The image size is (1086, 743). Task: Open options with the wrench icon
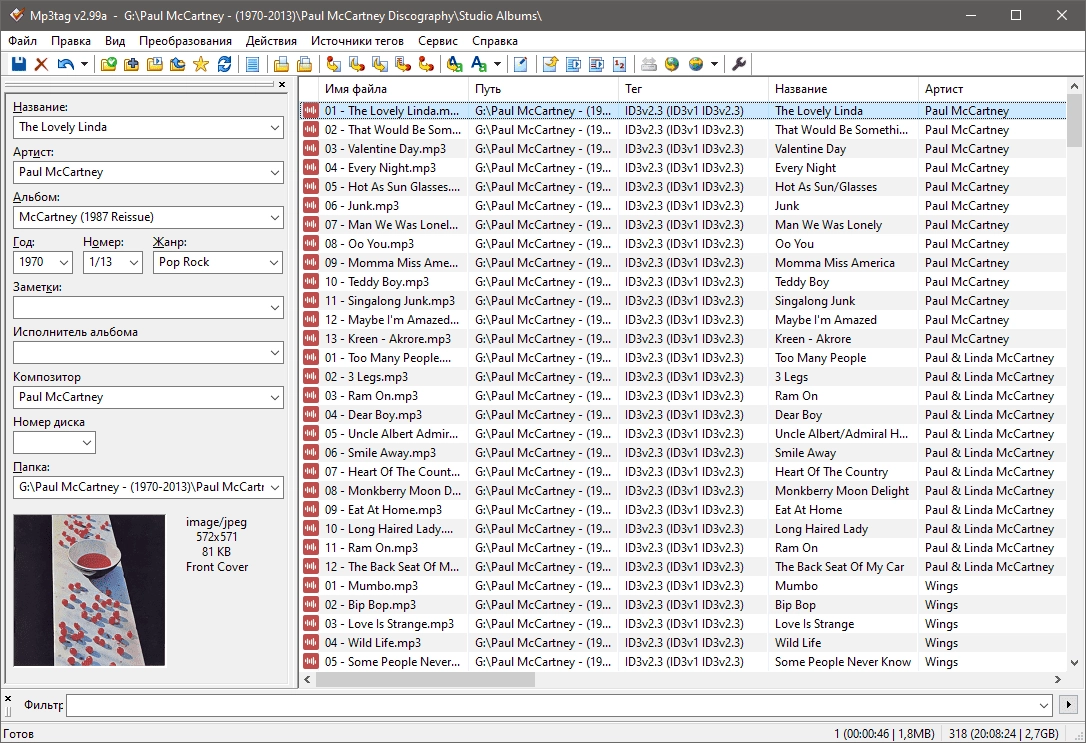[739, 64]
